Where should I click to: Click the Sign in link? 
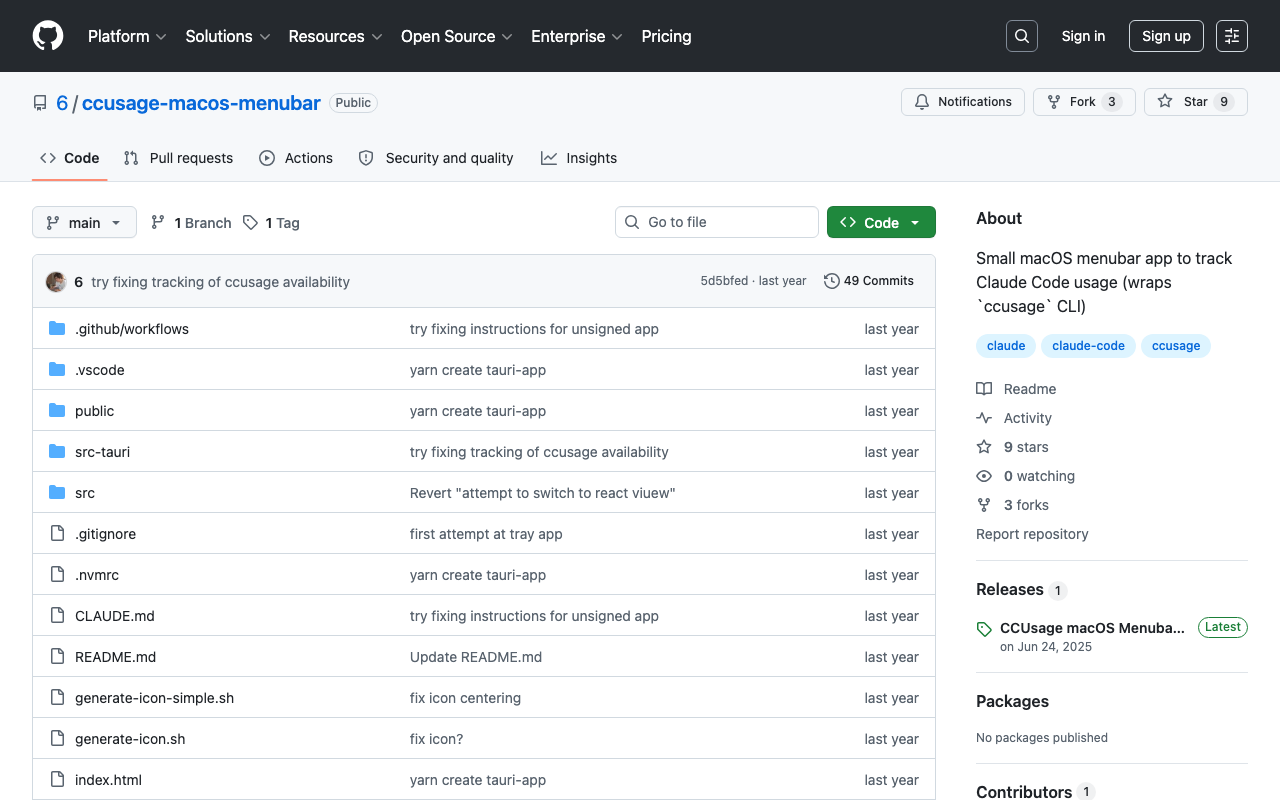pos(1083,36)
